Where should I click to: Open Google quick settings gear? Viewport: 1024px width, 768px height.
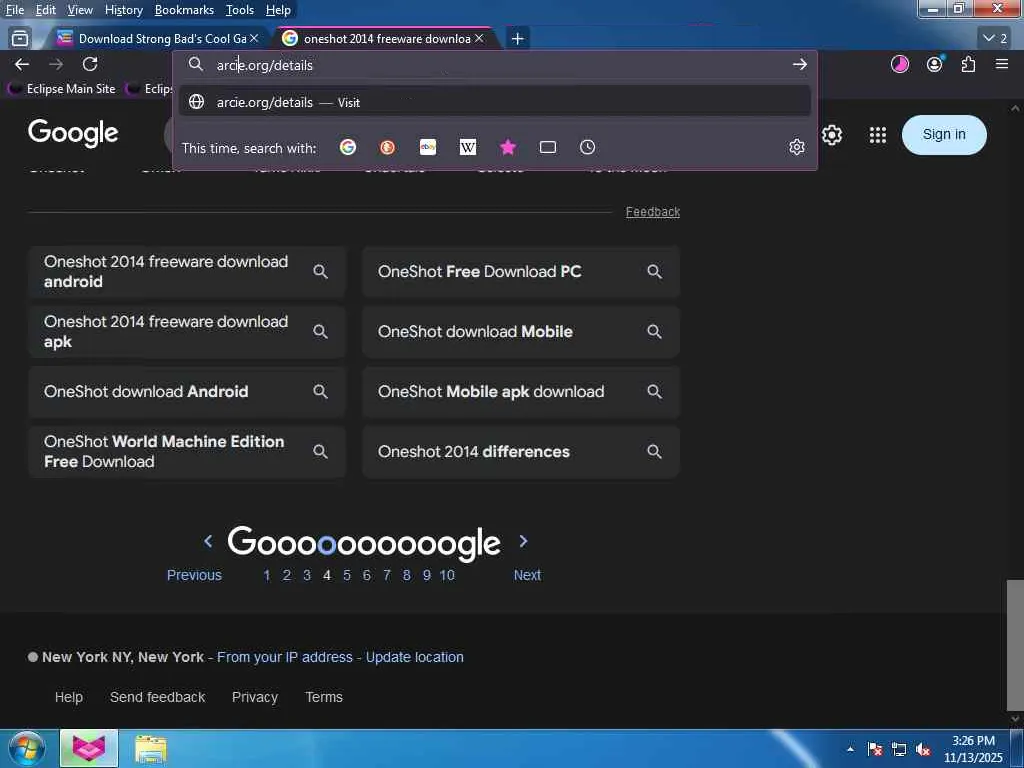[x=831, y=135]
